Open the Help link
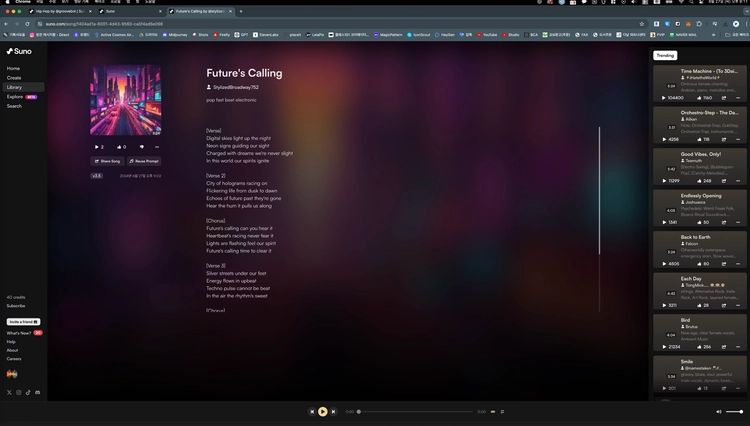 [11, 342]
